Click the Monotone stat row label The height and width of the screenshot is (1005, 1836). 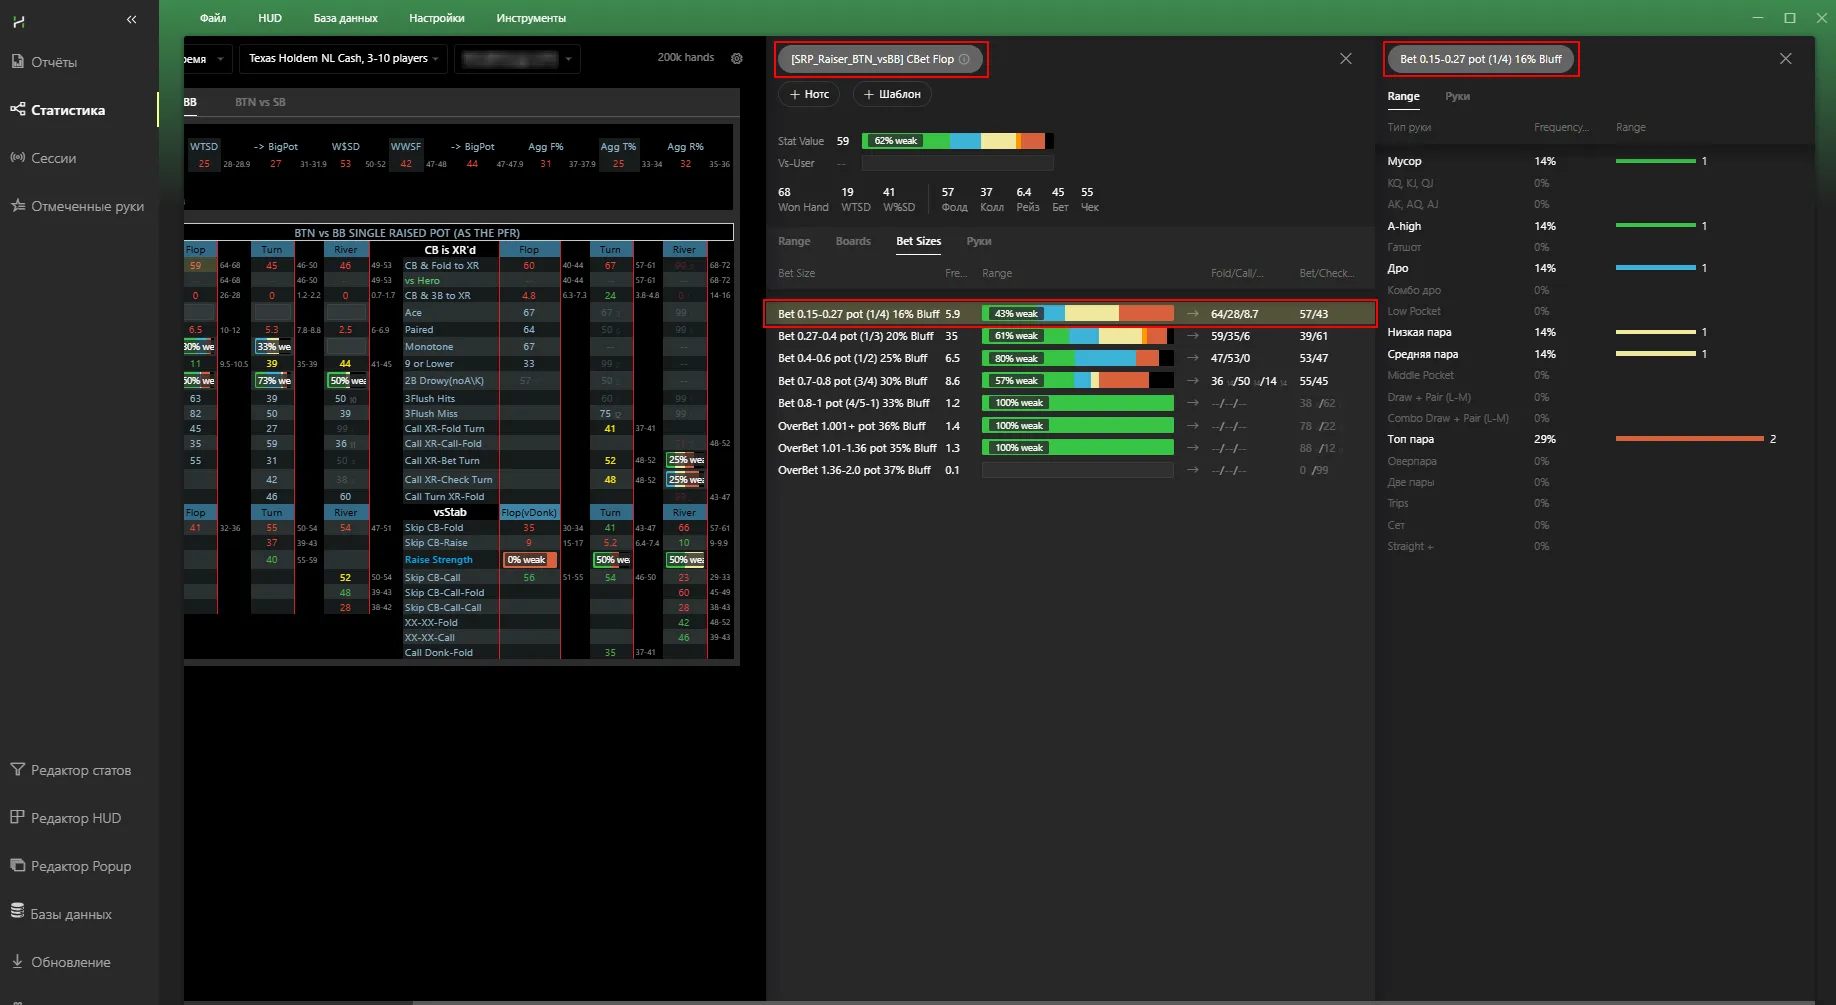(429, 347)
